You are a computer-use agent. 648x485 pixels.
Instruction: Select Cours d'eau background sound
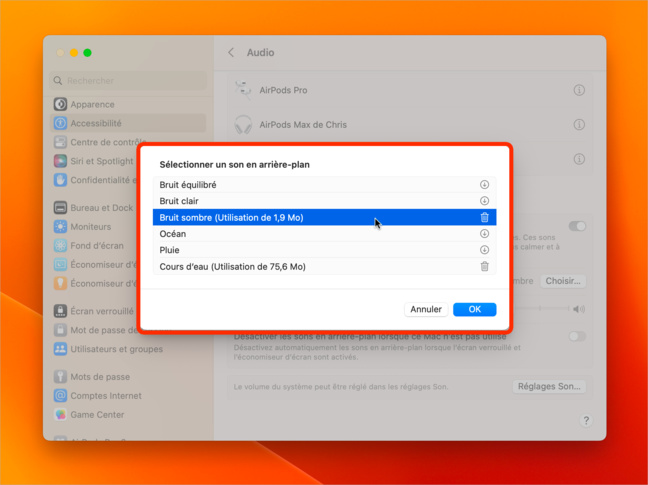coord(324,266)
